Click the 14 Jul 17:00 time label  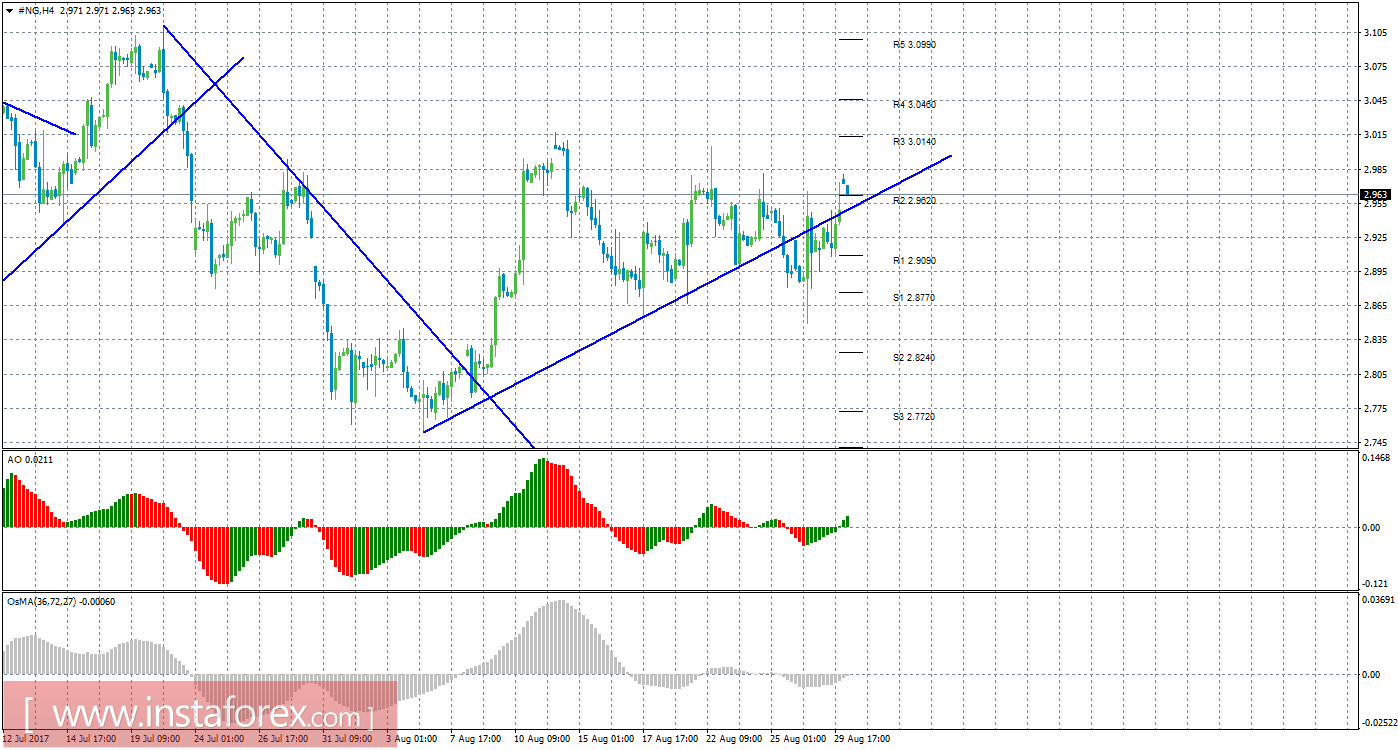click(x=90, y=739)
